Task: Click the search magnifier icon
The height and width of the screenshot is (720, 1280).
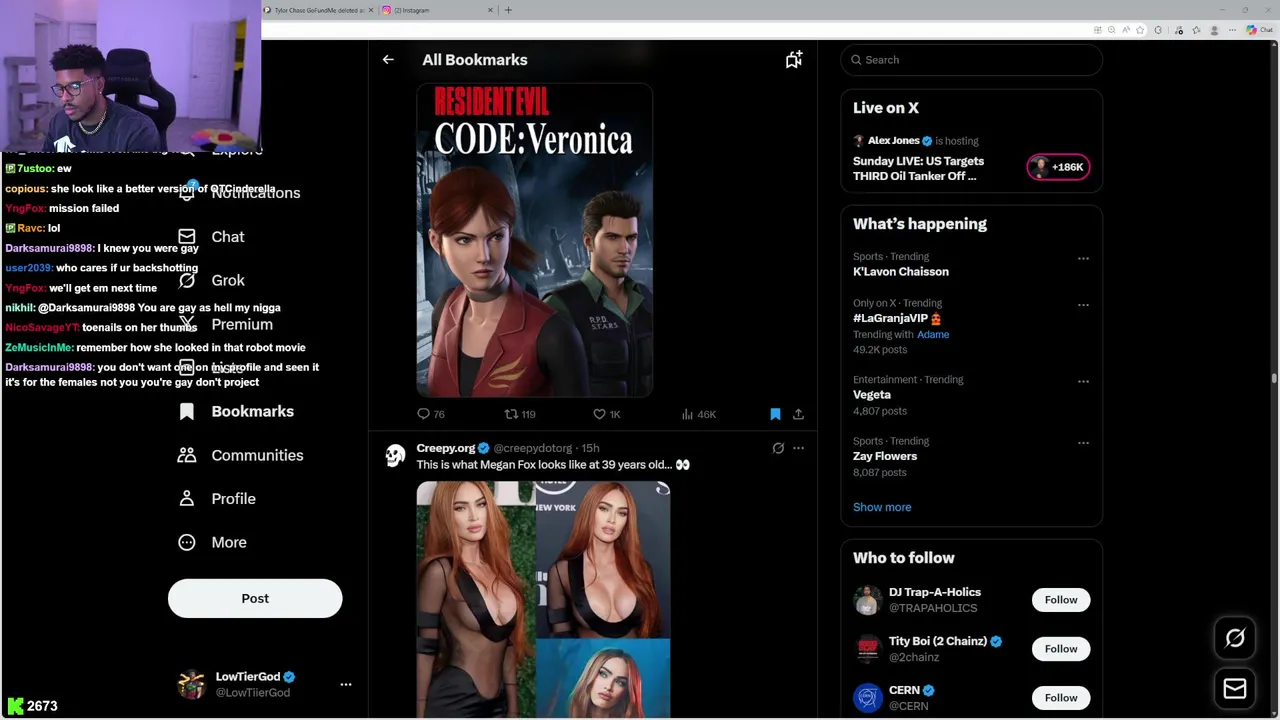Action: [x=856, y=60]
